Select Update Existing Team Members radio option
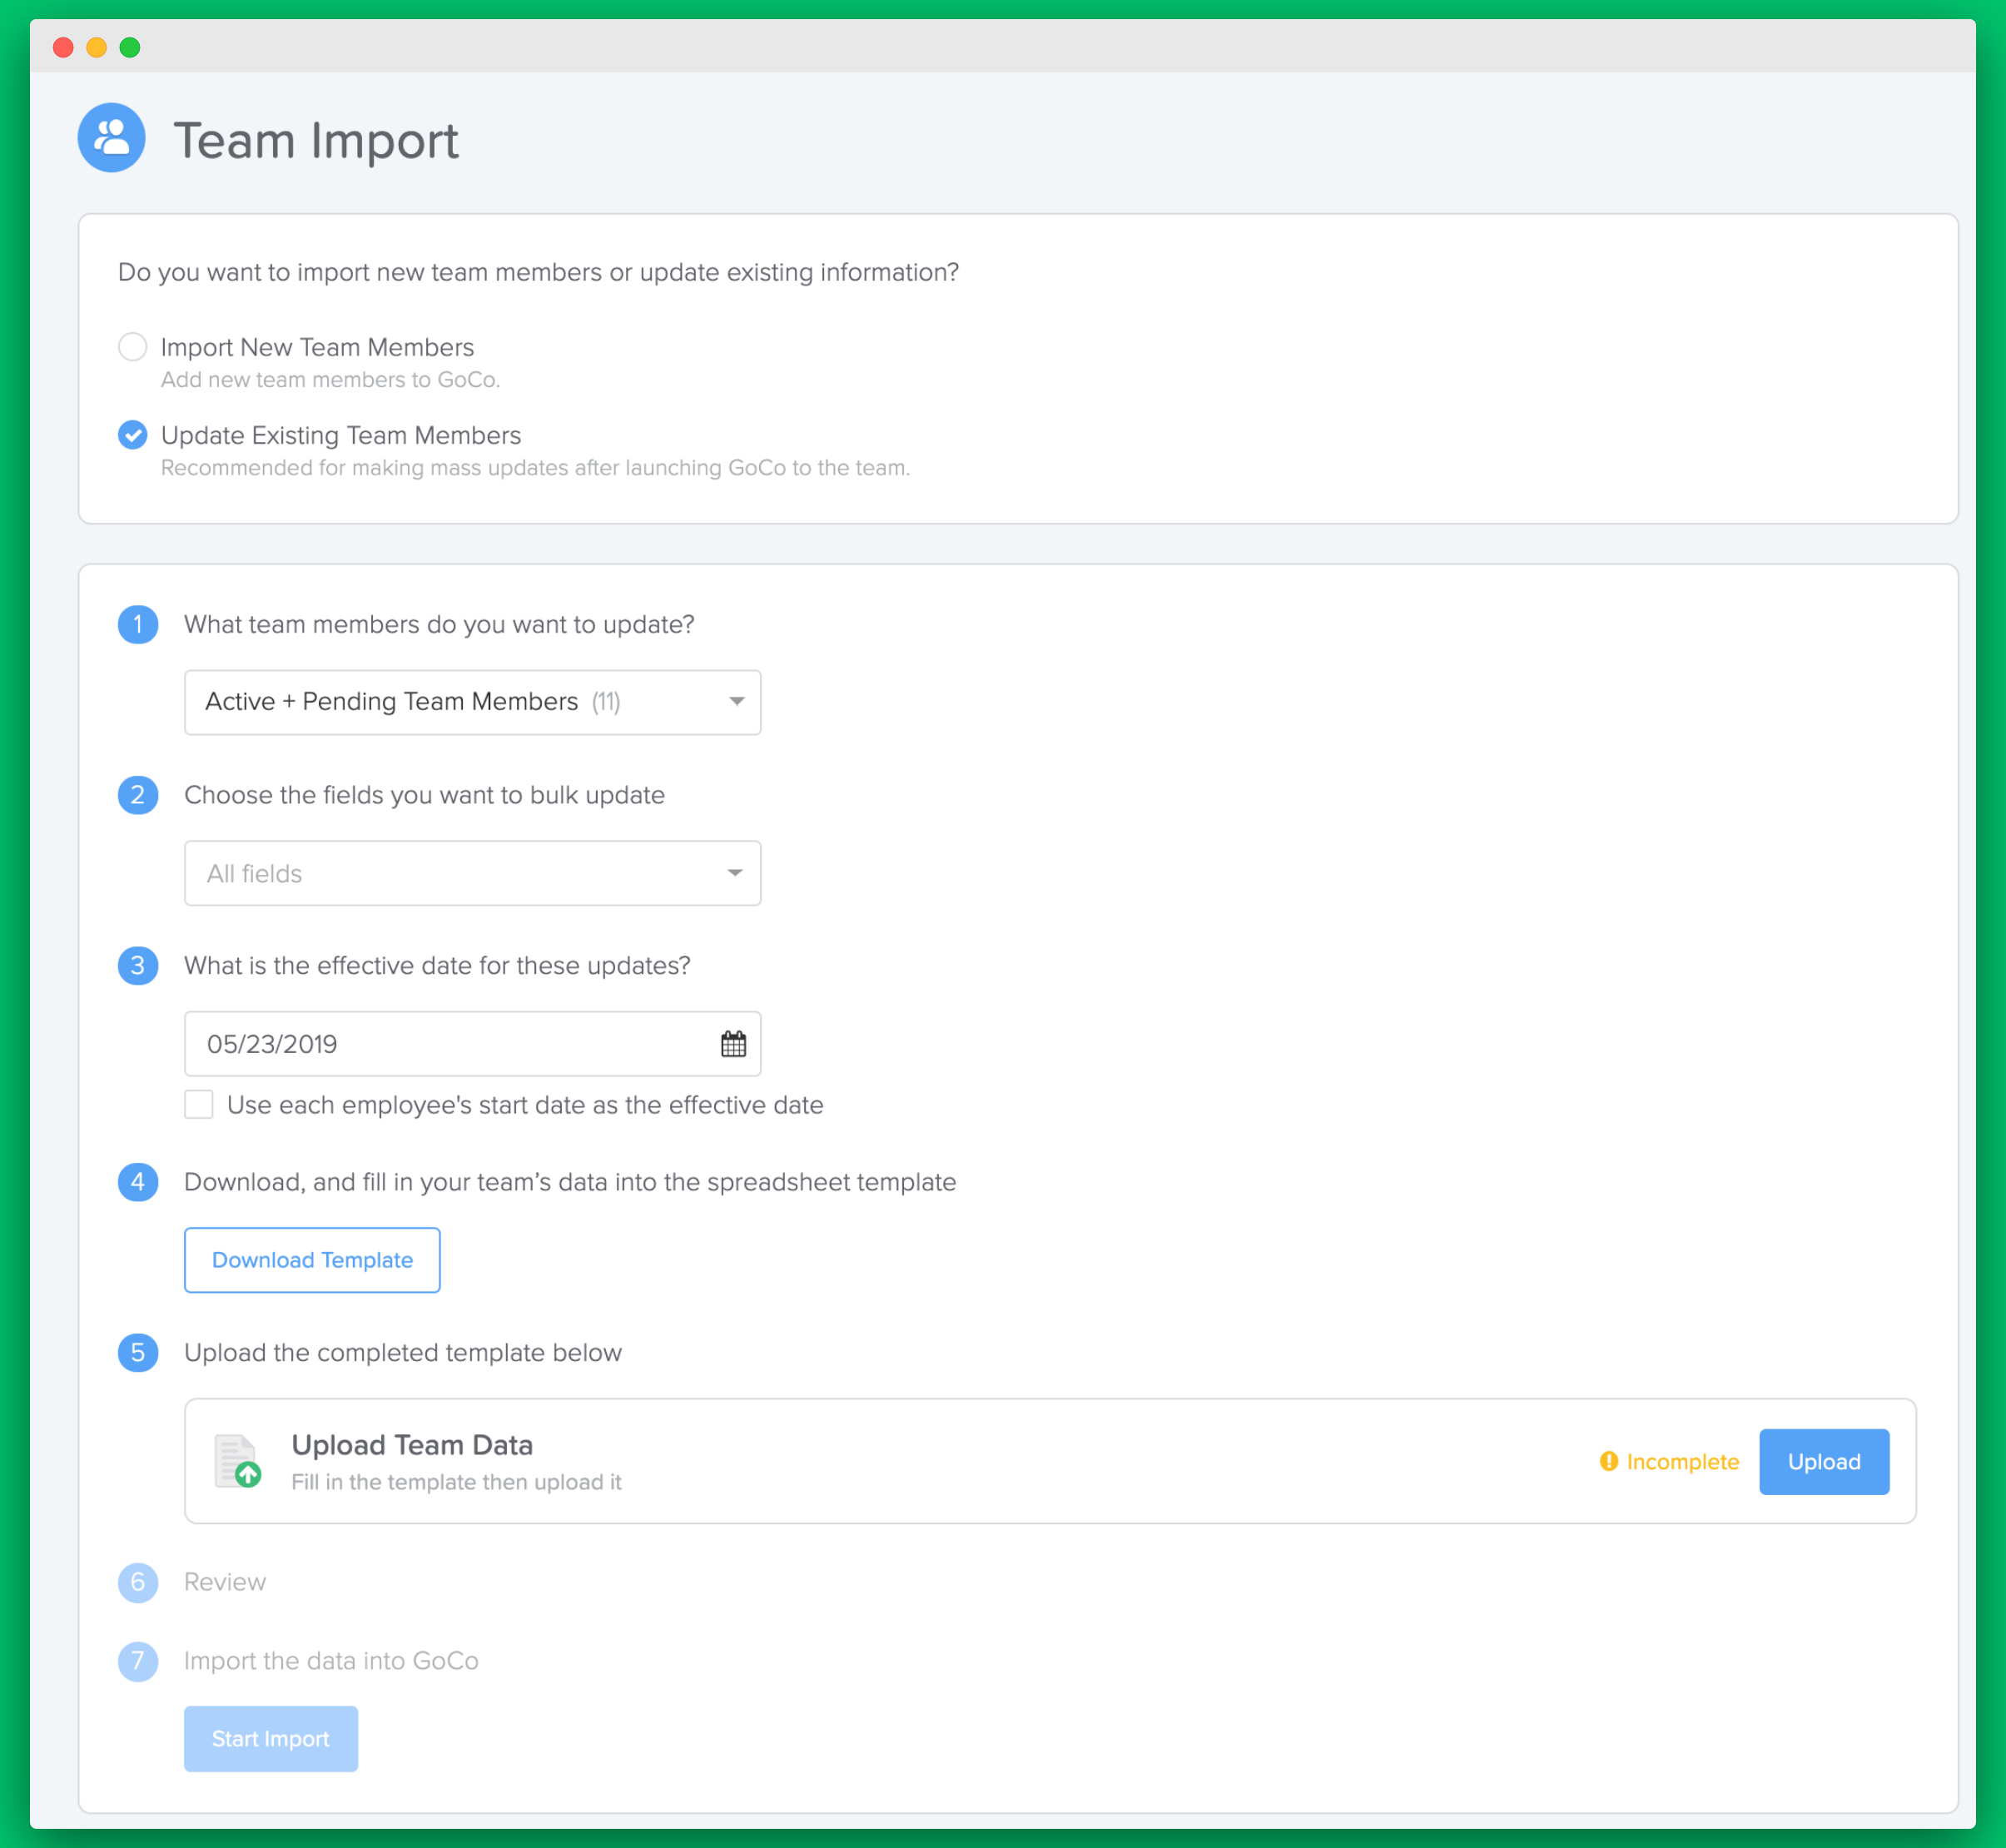2006x1848 pixels. [x=133, y=435]
